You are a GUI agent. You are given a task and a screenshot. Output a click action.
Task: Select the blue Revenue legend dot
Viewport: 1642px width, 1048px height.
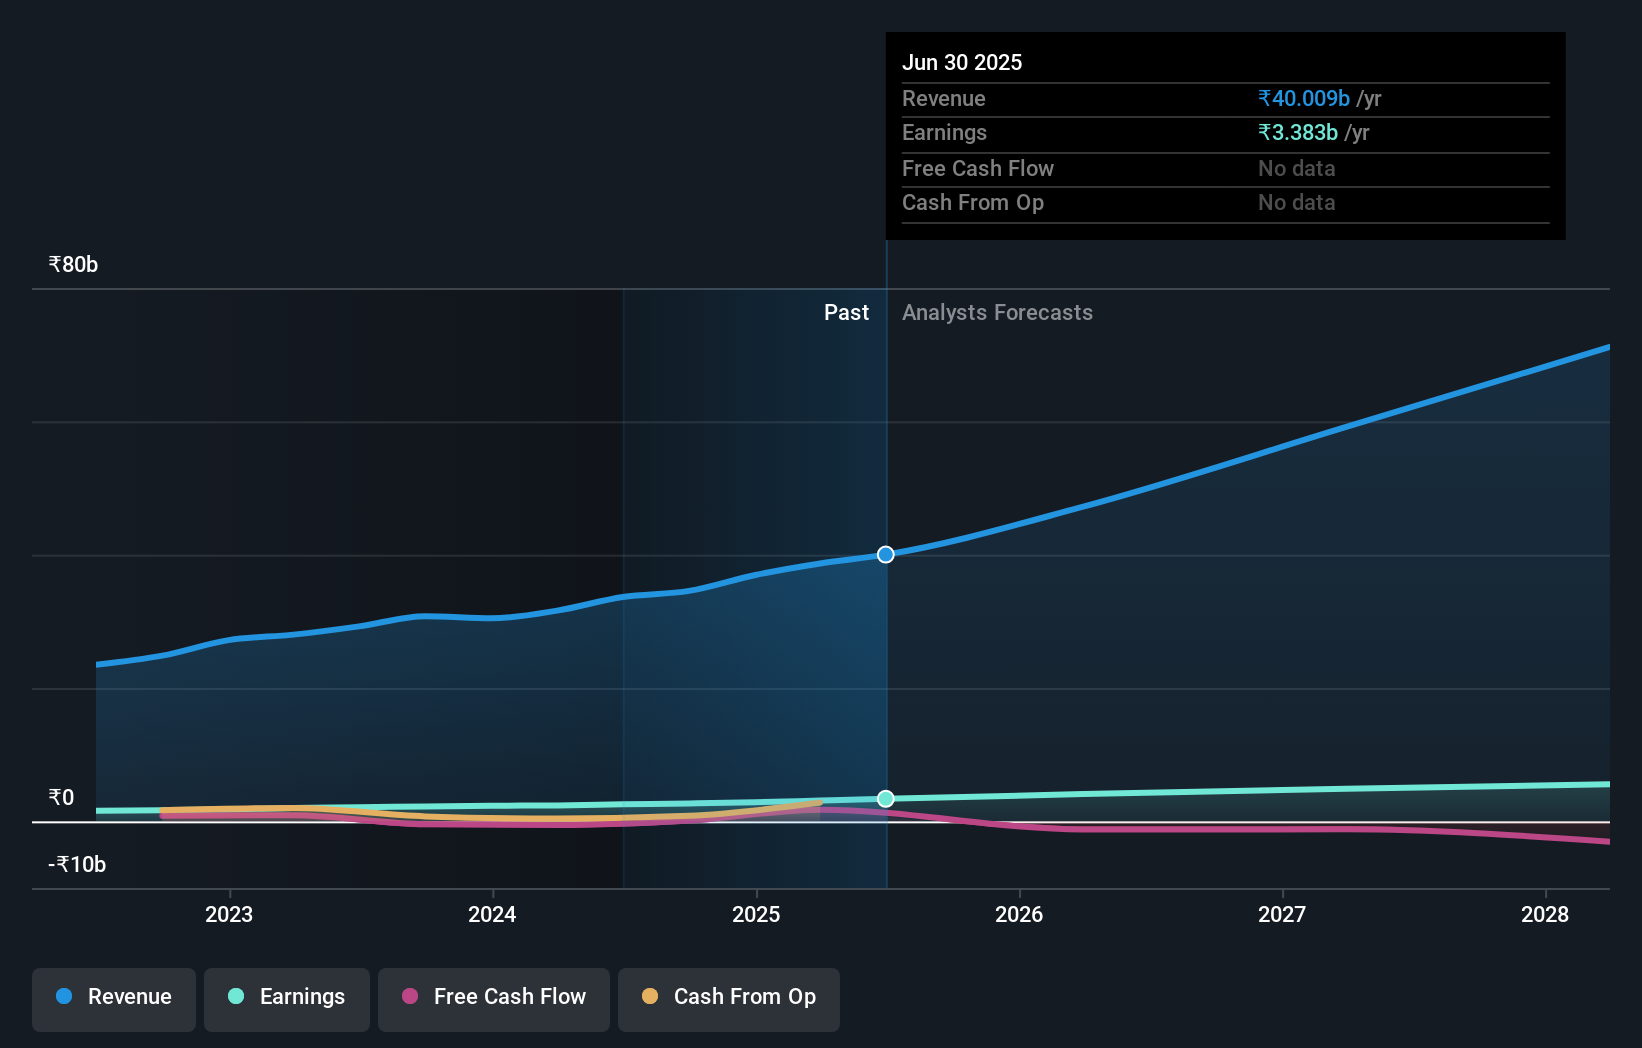tap(62, 996)
